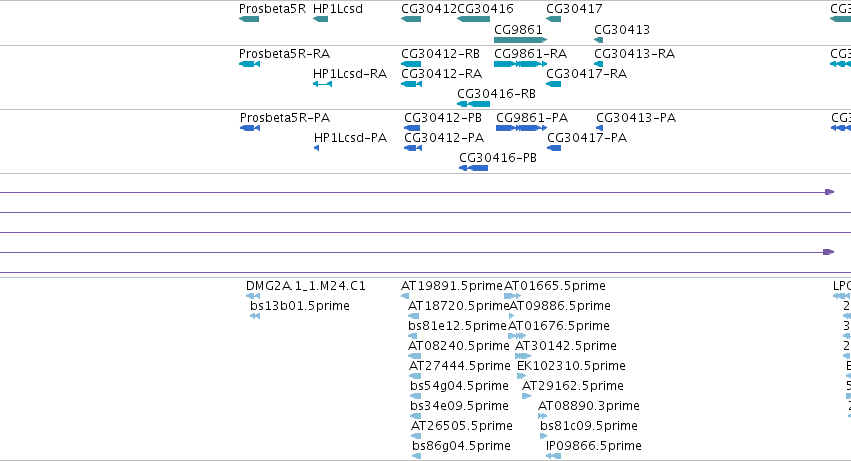Select the AT29162.5prime EST label
This screenshot has width=851, height=461.
(x=573, y=387)
